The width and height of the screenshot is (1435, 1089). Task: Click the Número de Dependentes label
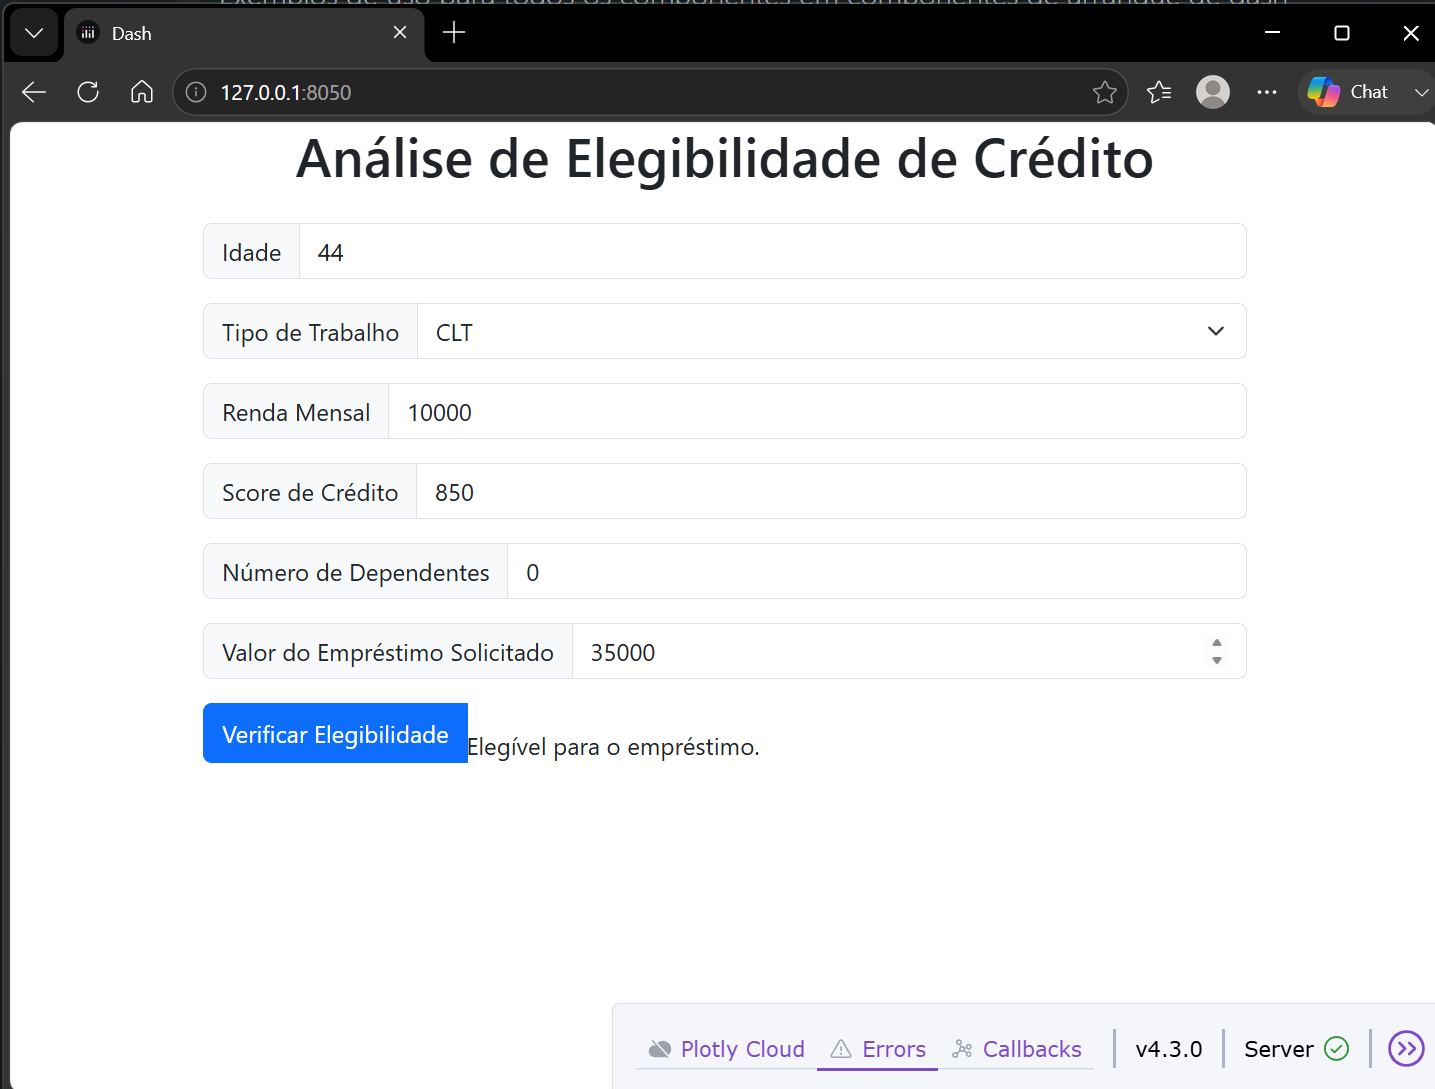pyautogui.click(x=356, y=572)
